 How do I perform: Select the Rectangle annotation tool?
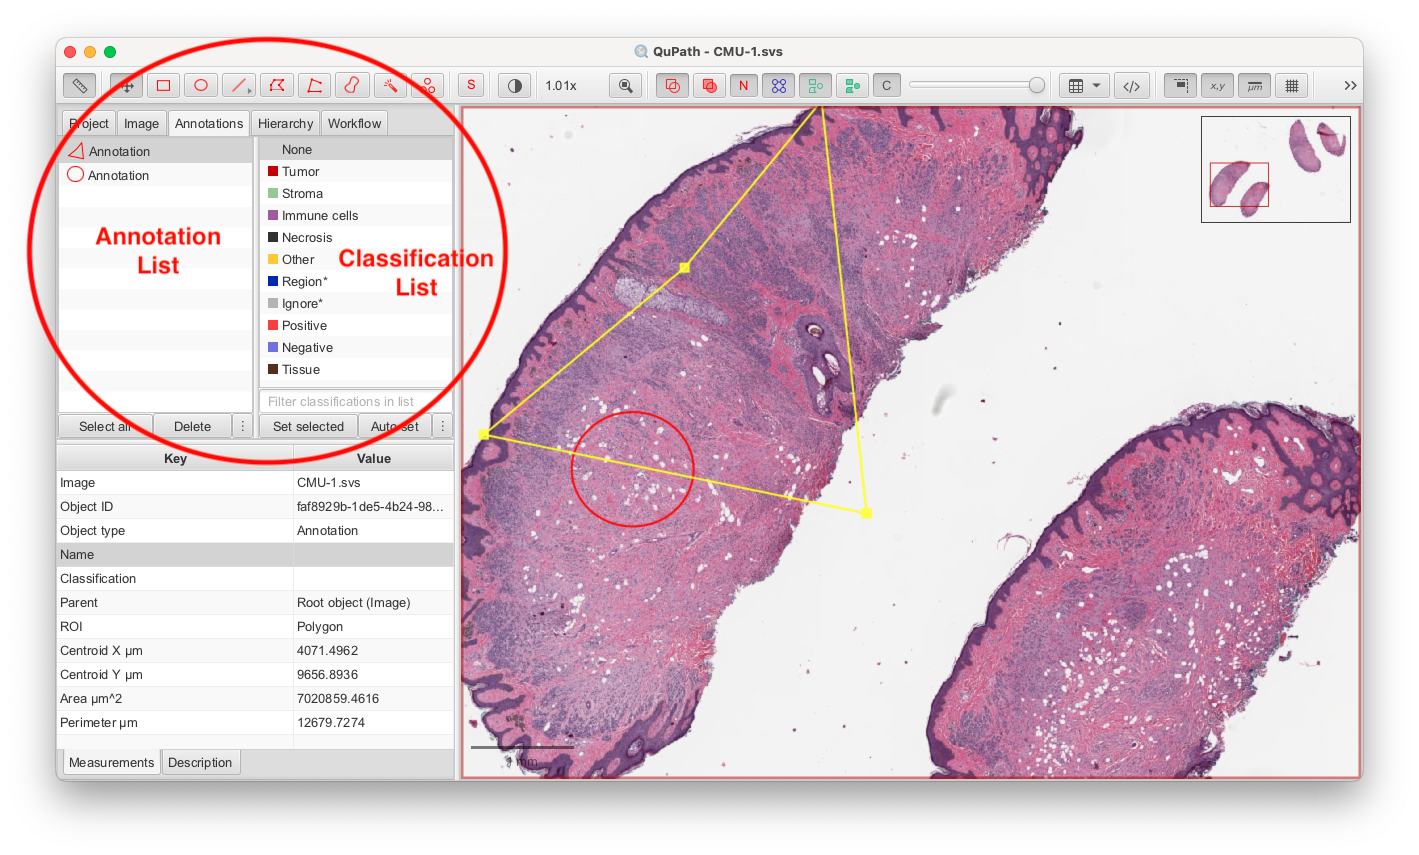pos(163,85)
